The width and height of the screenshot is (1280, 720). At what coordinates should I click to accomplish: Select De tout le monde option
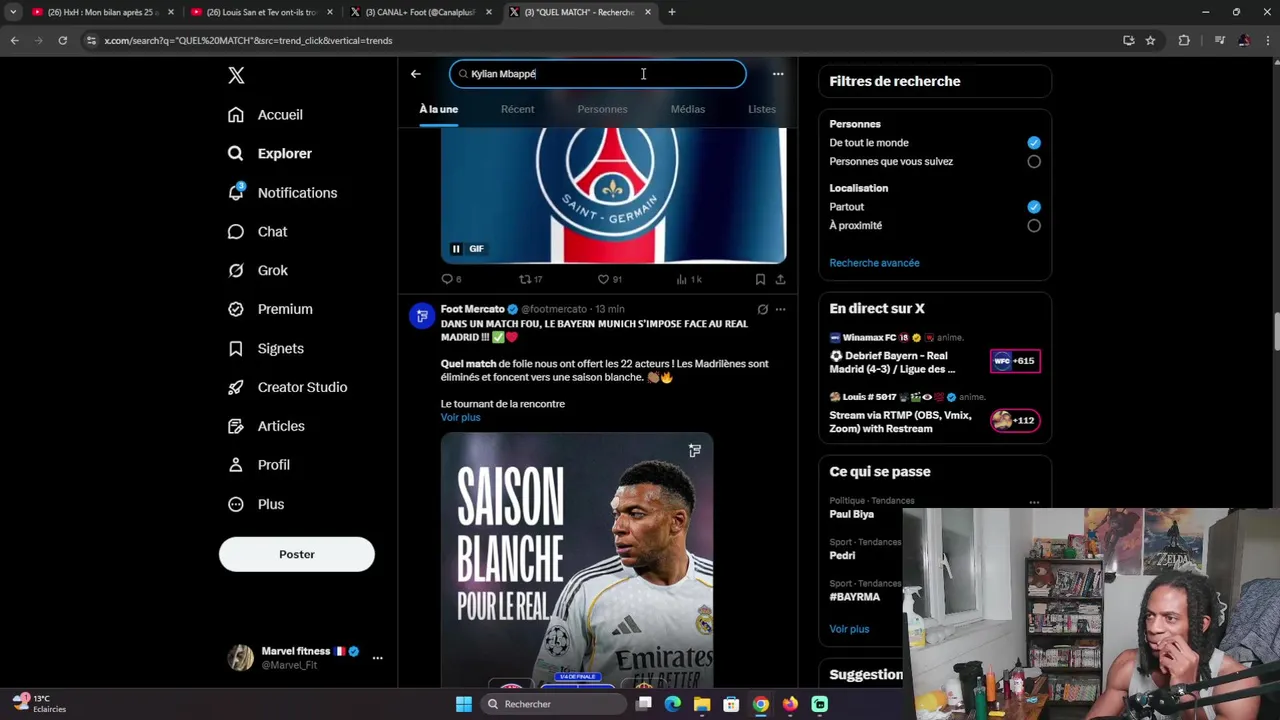[1034, 143]
